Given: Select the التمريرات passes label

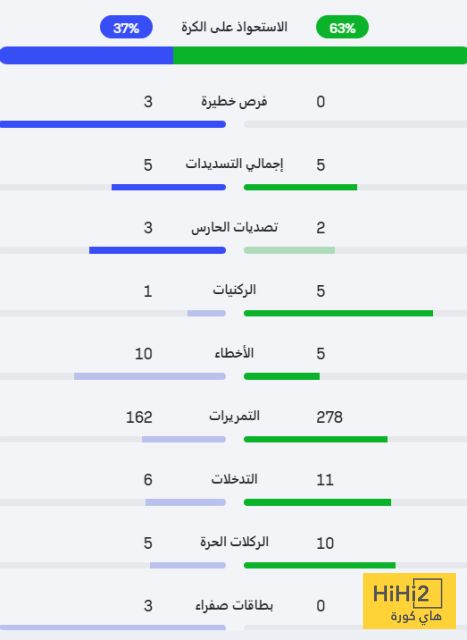Looking at the screenshot, I should point(234,416).
